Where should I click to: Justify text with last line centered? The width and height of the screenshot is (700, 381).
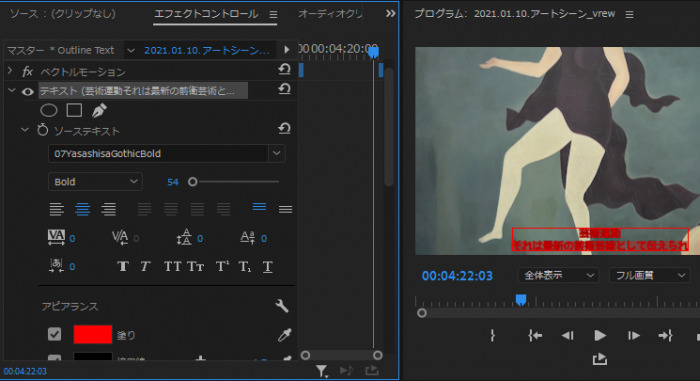pyautogui.click(x=171, y=209)
